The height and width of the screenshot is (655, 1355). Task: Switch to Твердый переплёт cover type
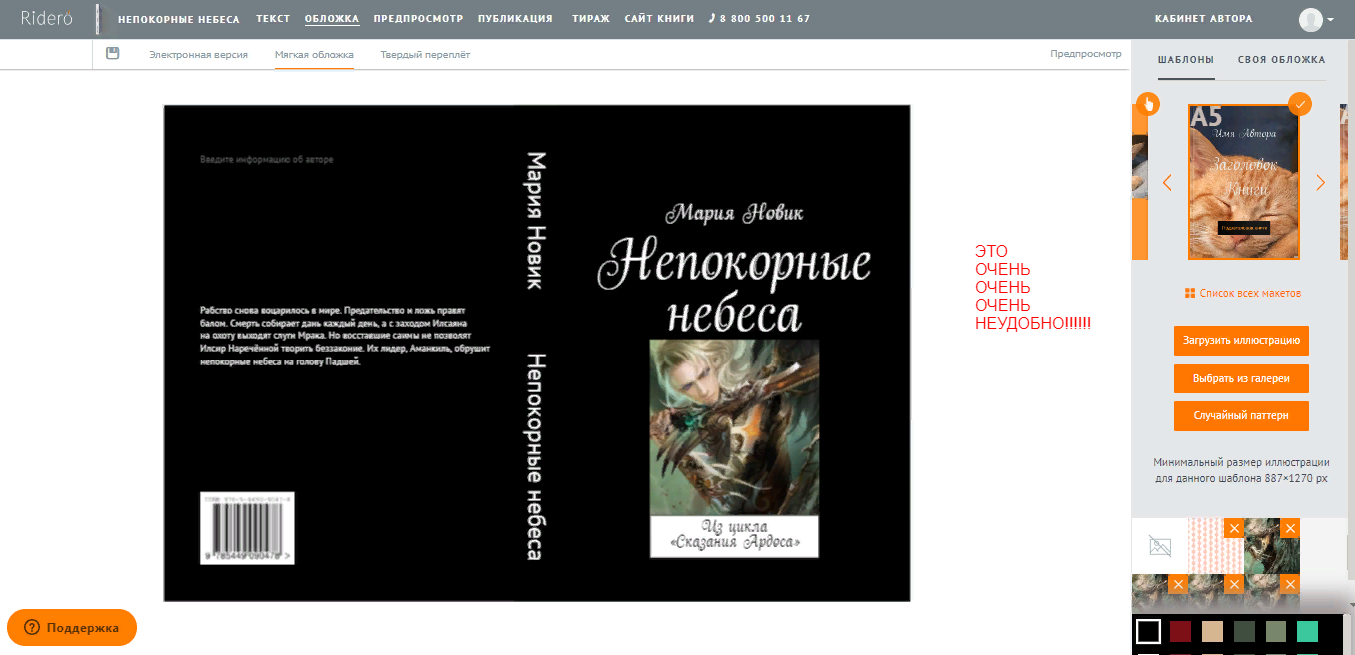tap(425, 55)
